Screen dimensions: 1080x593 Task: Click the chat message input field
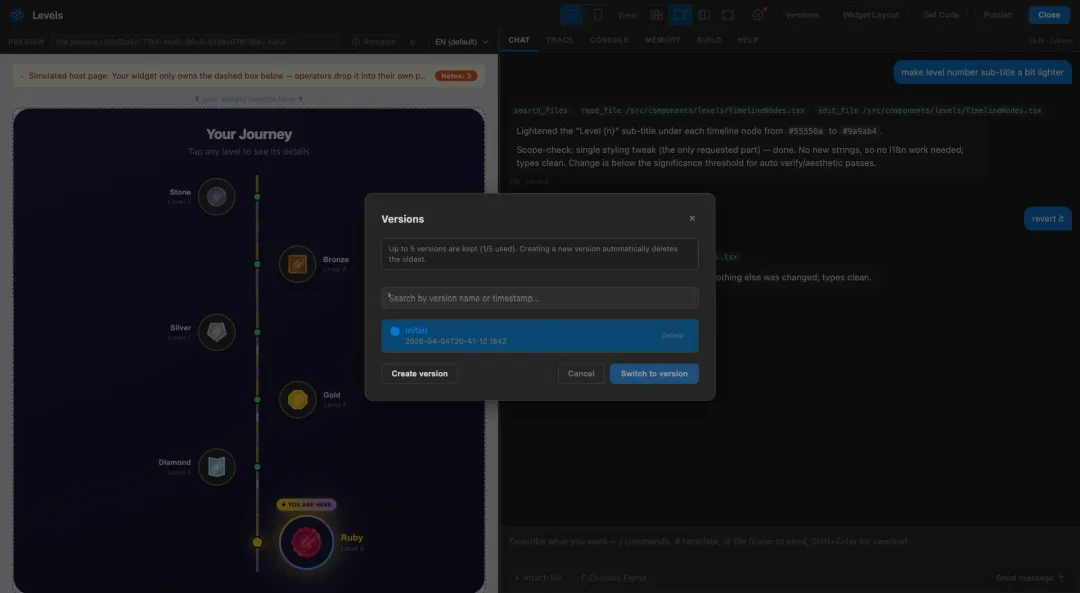tap(789, 541)
